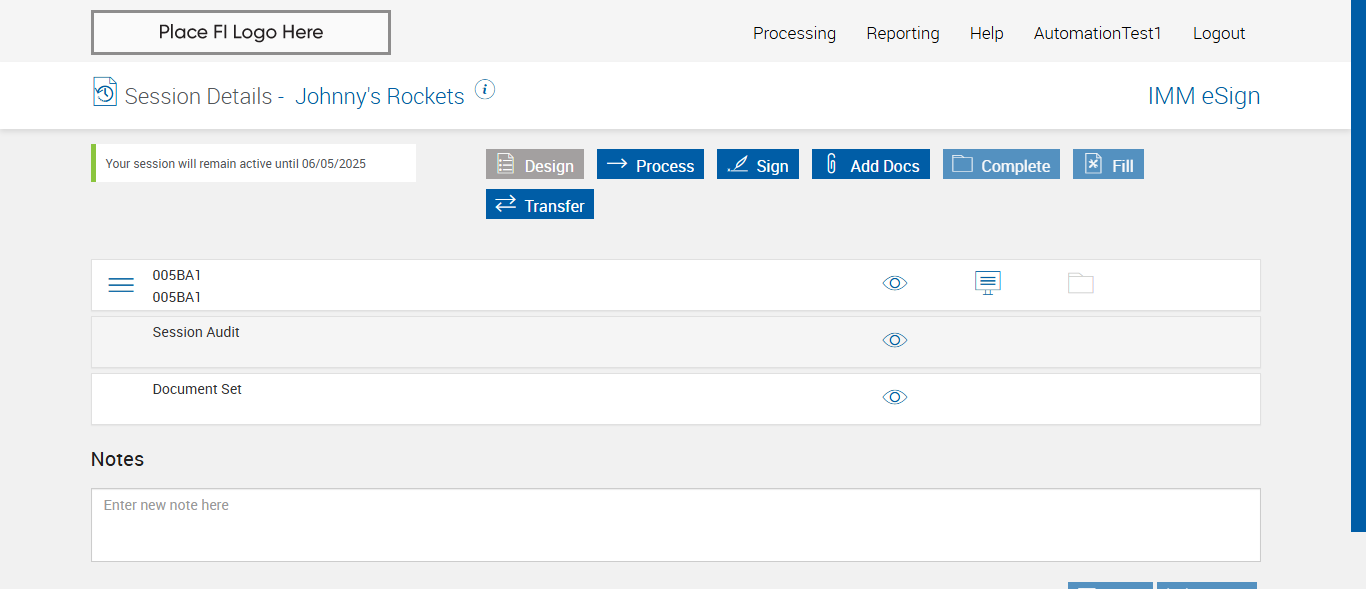The image size is (1366, 589).
Task: Open the info icon next to Johnny's Rockets
Action: point(485,90)
